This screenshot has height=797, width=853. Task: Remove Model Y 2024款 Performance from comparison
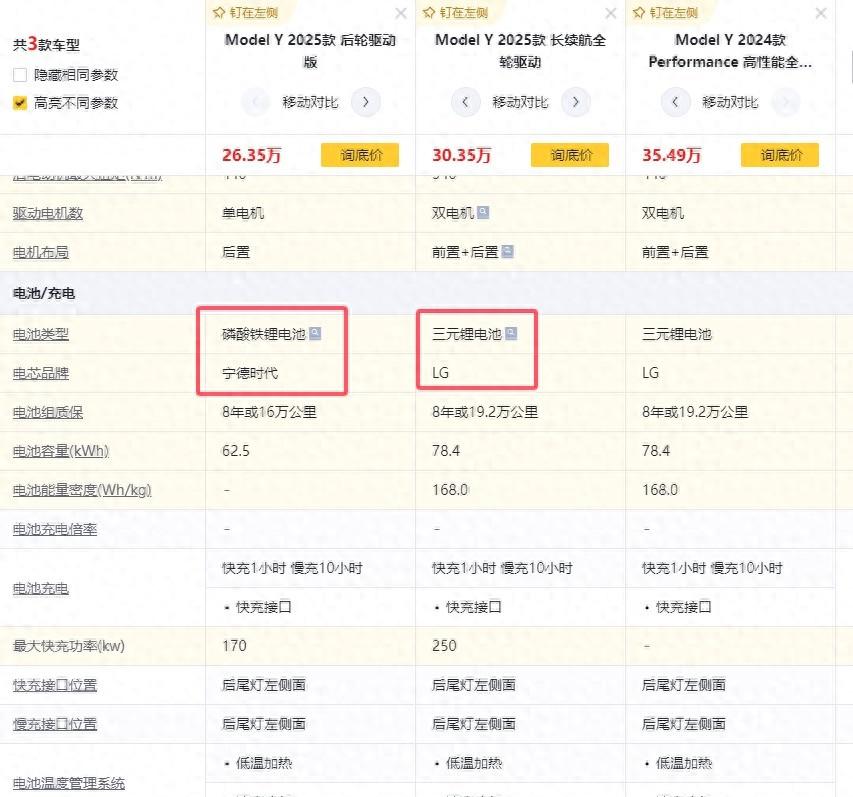pos(821,13)
